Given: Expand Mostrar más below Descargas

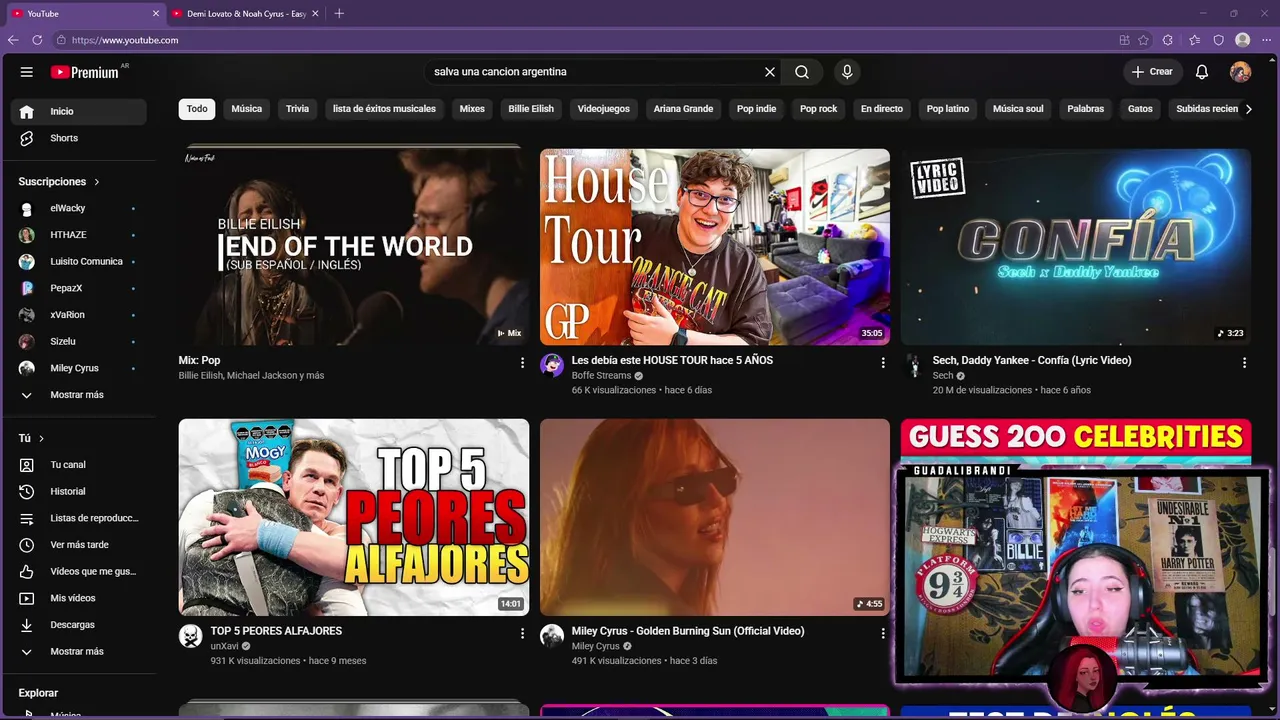Looking at the screenshot, I should click(78, 651).
